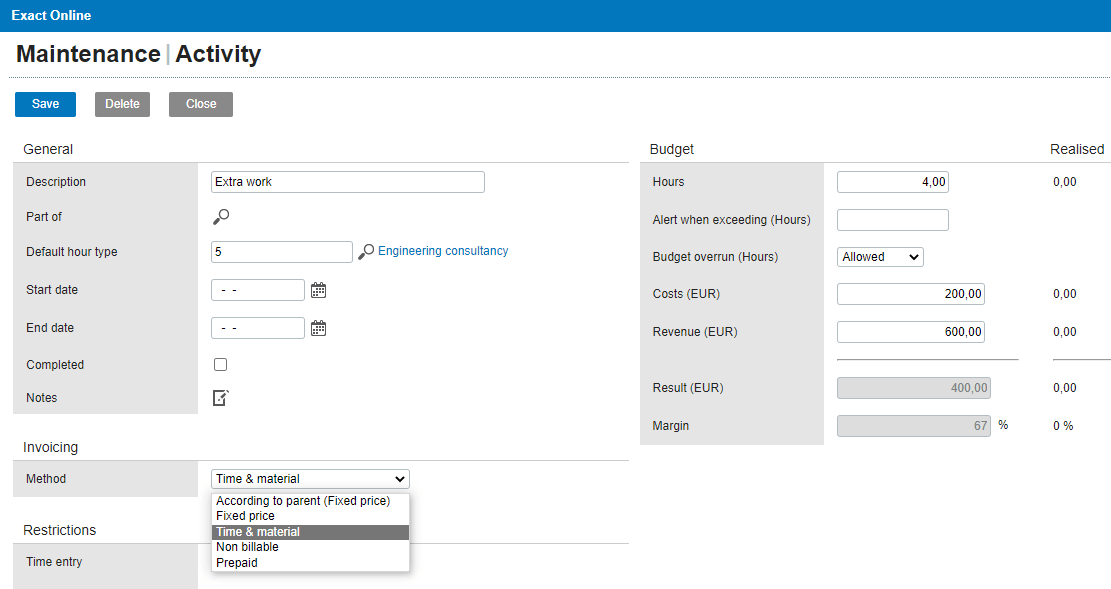Image resolution: width=1111 pixels, height=589 pixels.
Task: Click the Restrictions section title
Action: coord(60,530)
